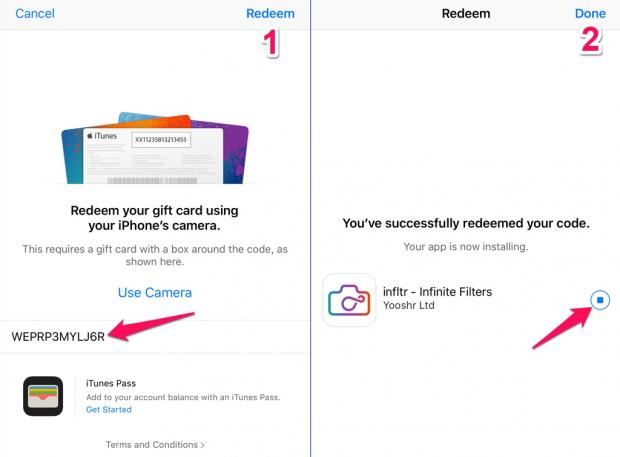The height and width of the screenshot is (457, 620).
Task: Click the Get Started link
Action: click(x=109, y=410)
